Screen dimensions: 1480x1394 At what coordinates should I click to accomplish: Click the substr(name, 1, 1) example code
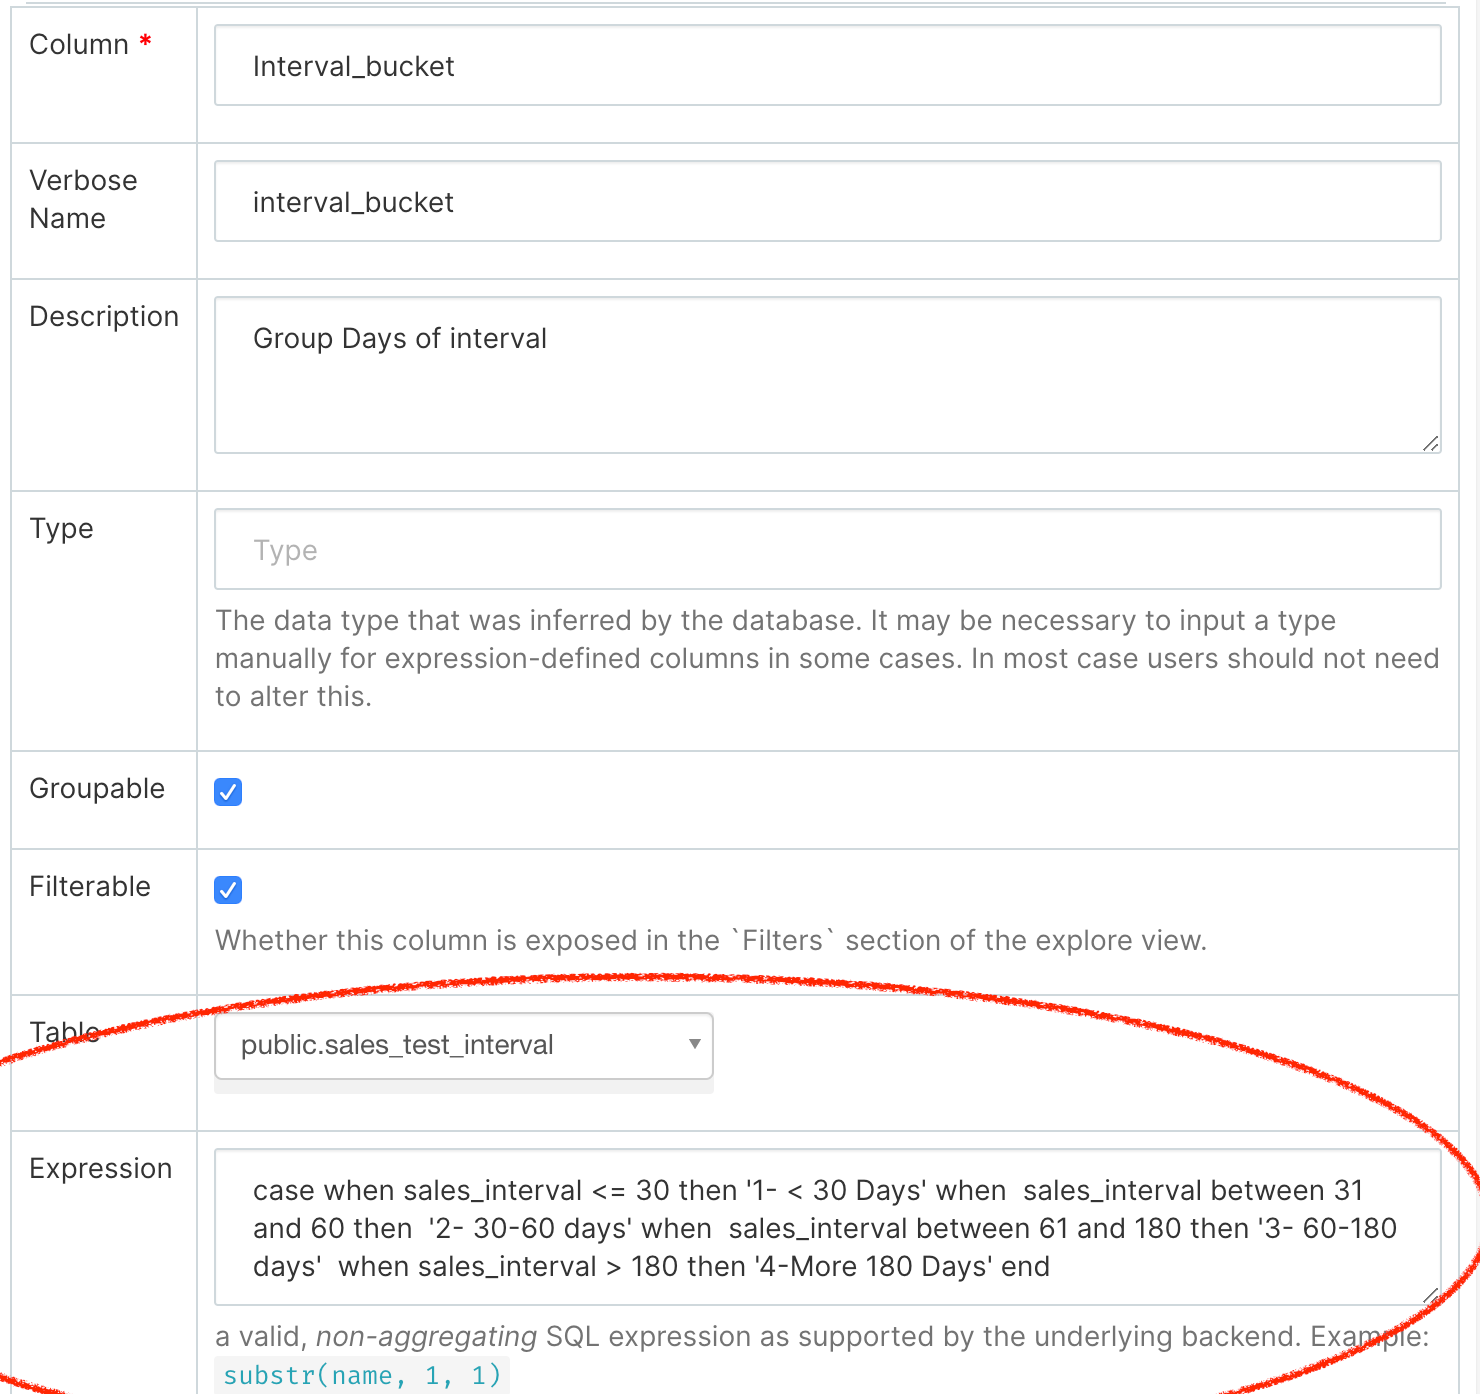click(362, 1375)
